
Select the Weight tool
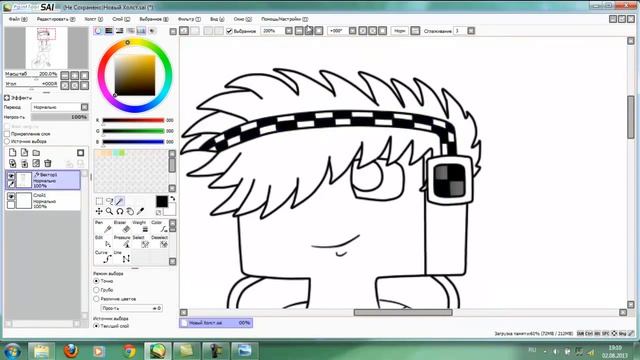[x=141, y=227]
